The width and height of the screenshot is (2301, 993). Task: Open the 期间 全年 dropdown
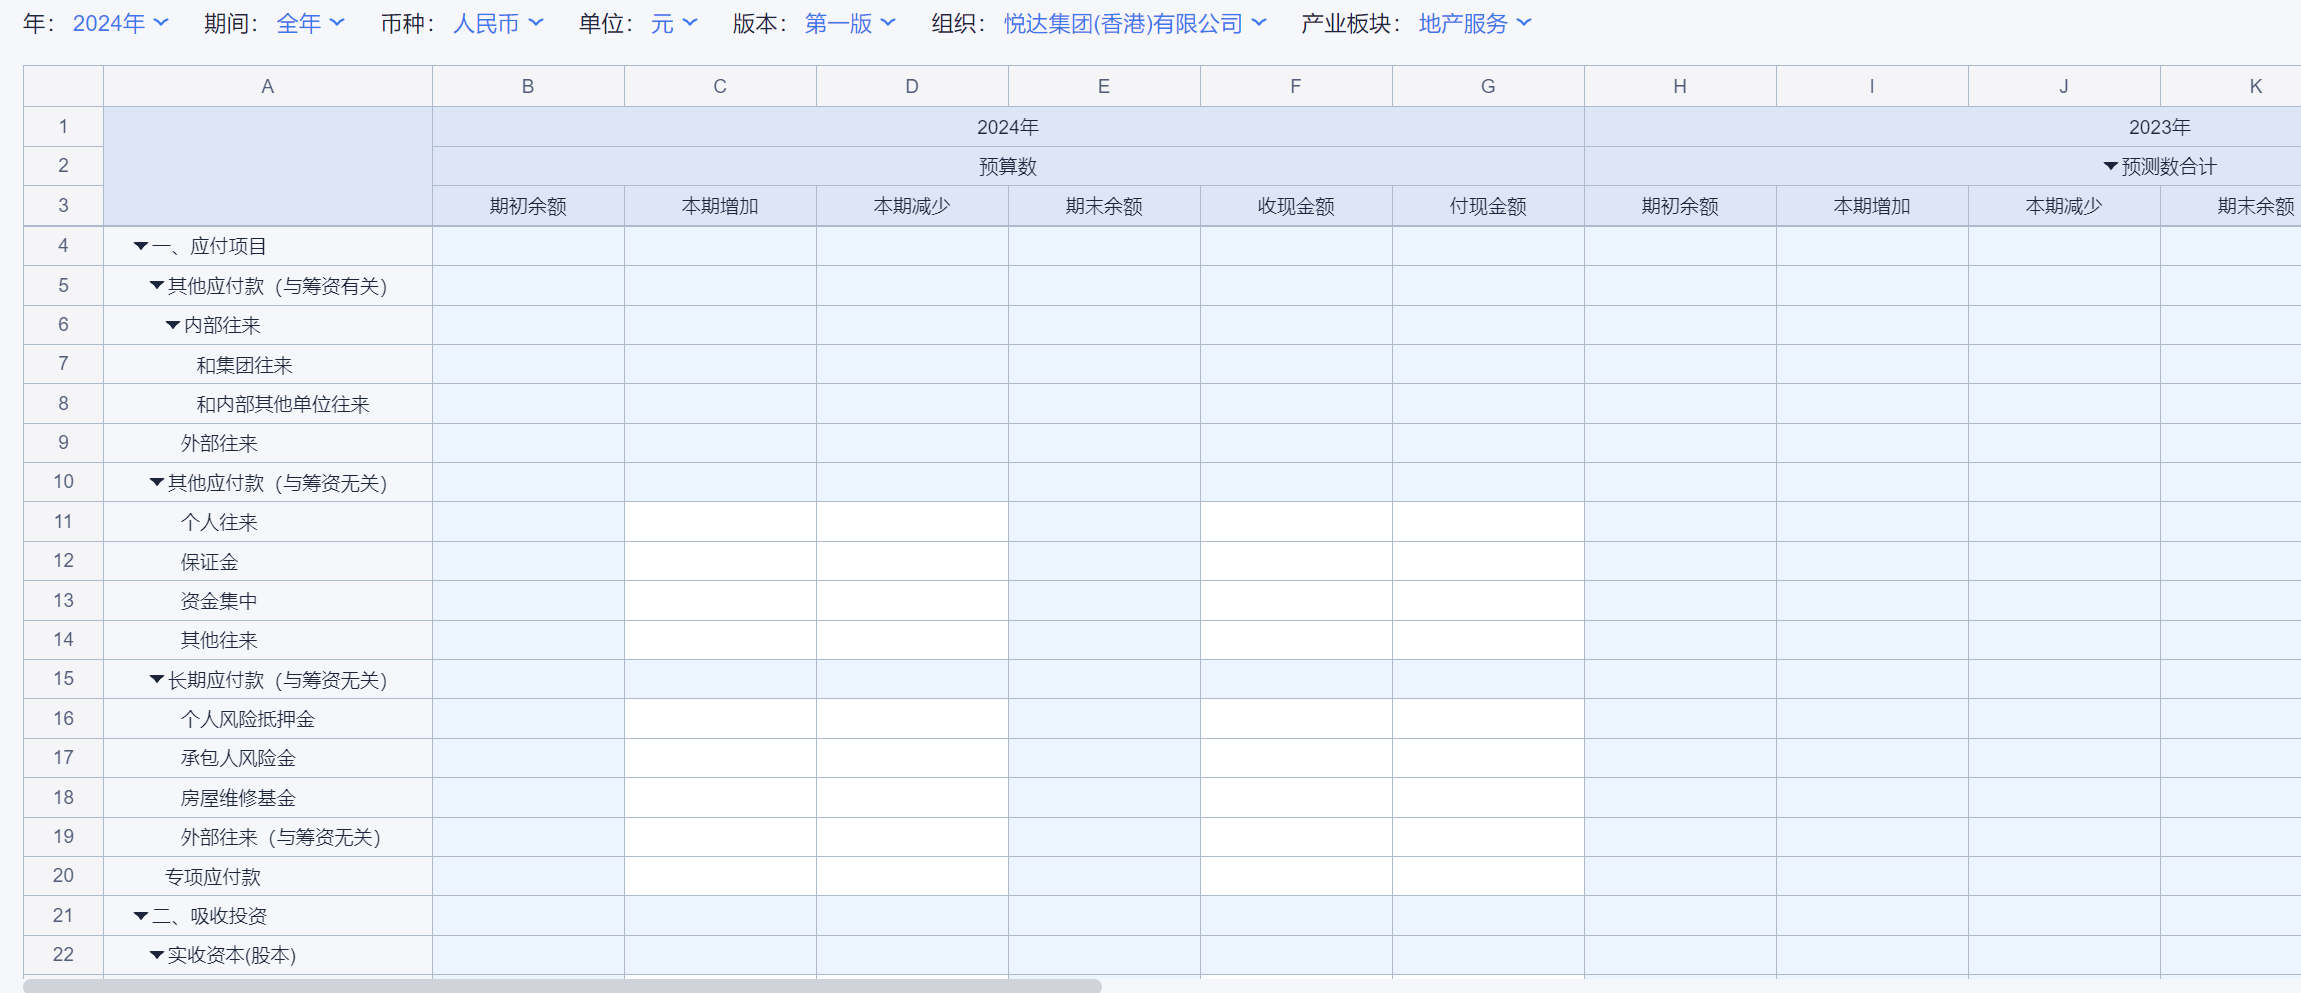click(x=310, y=23)
